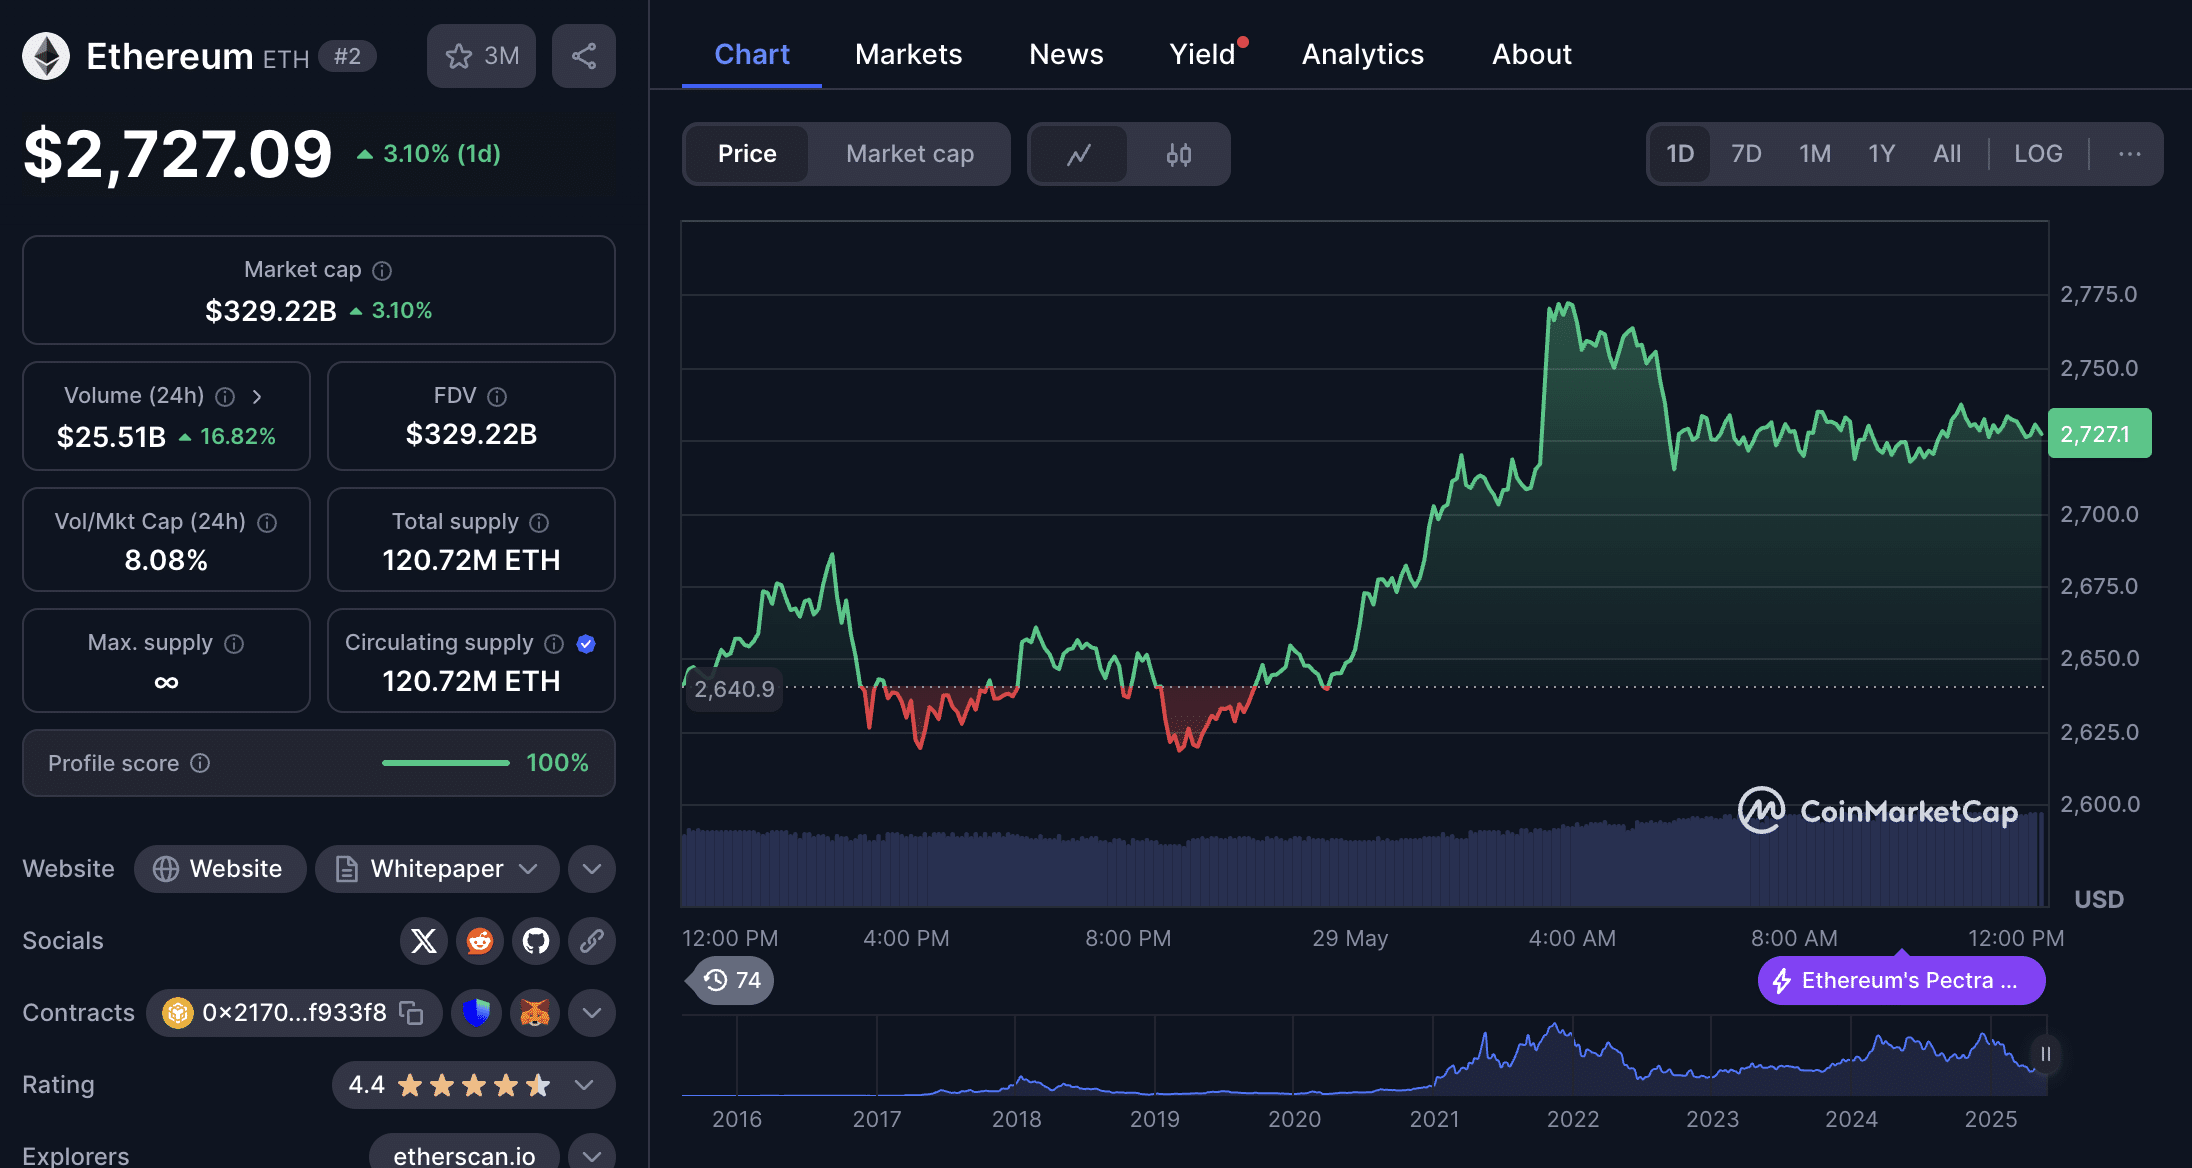Open the 74 historical events badge
Screen dimensions: 2192x1168
point(732,980)
